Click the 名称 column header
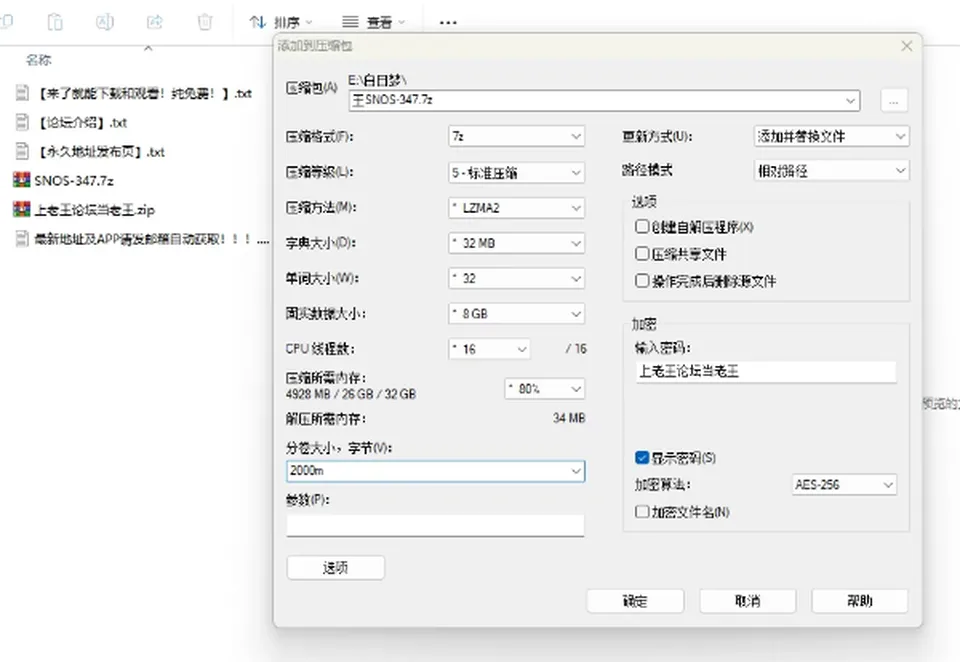Image resolution: width=960 pixels, height=662 pixels. coord(39,59)
